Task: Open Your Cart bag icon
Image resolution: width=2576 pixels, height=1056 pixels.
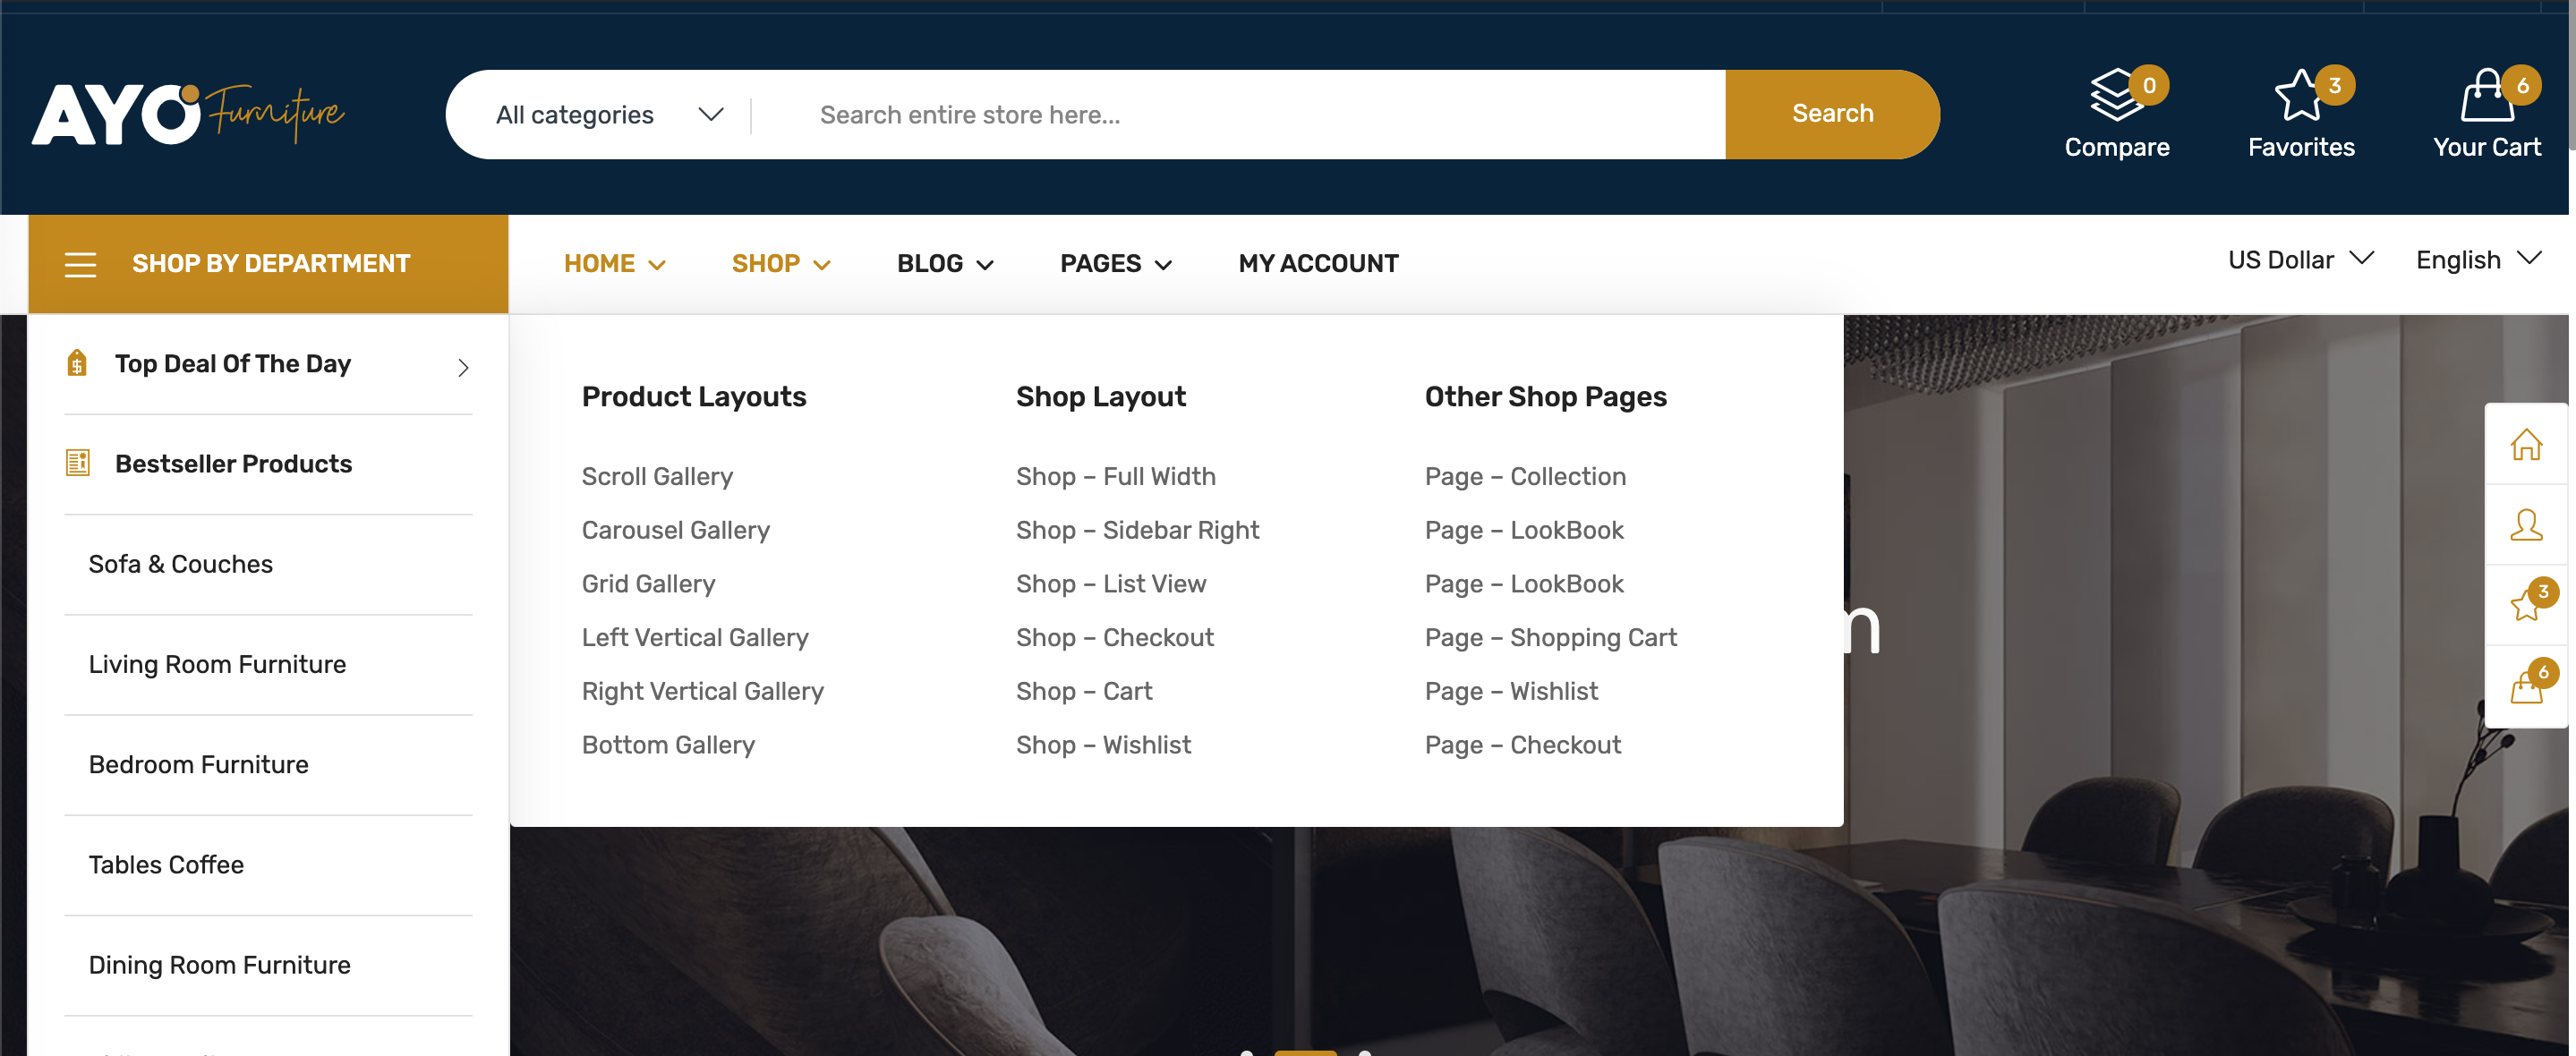Action: click(x=2484, y=95)
